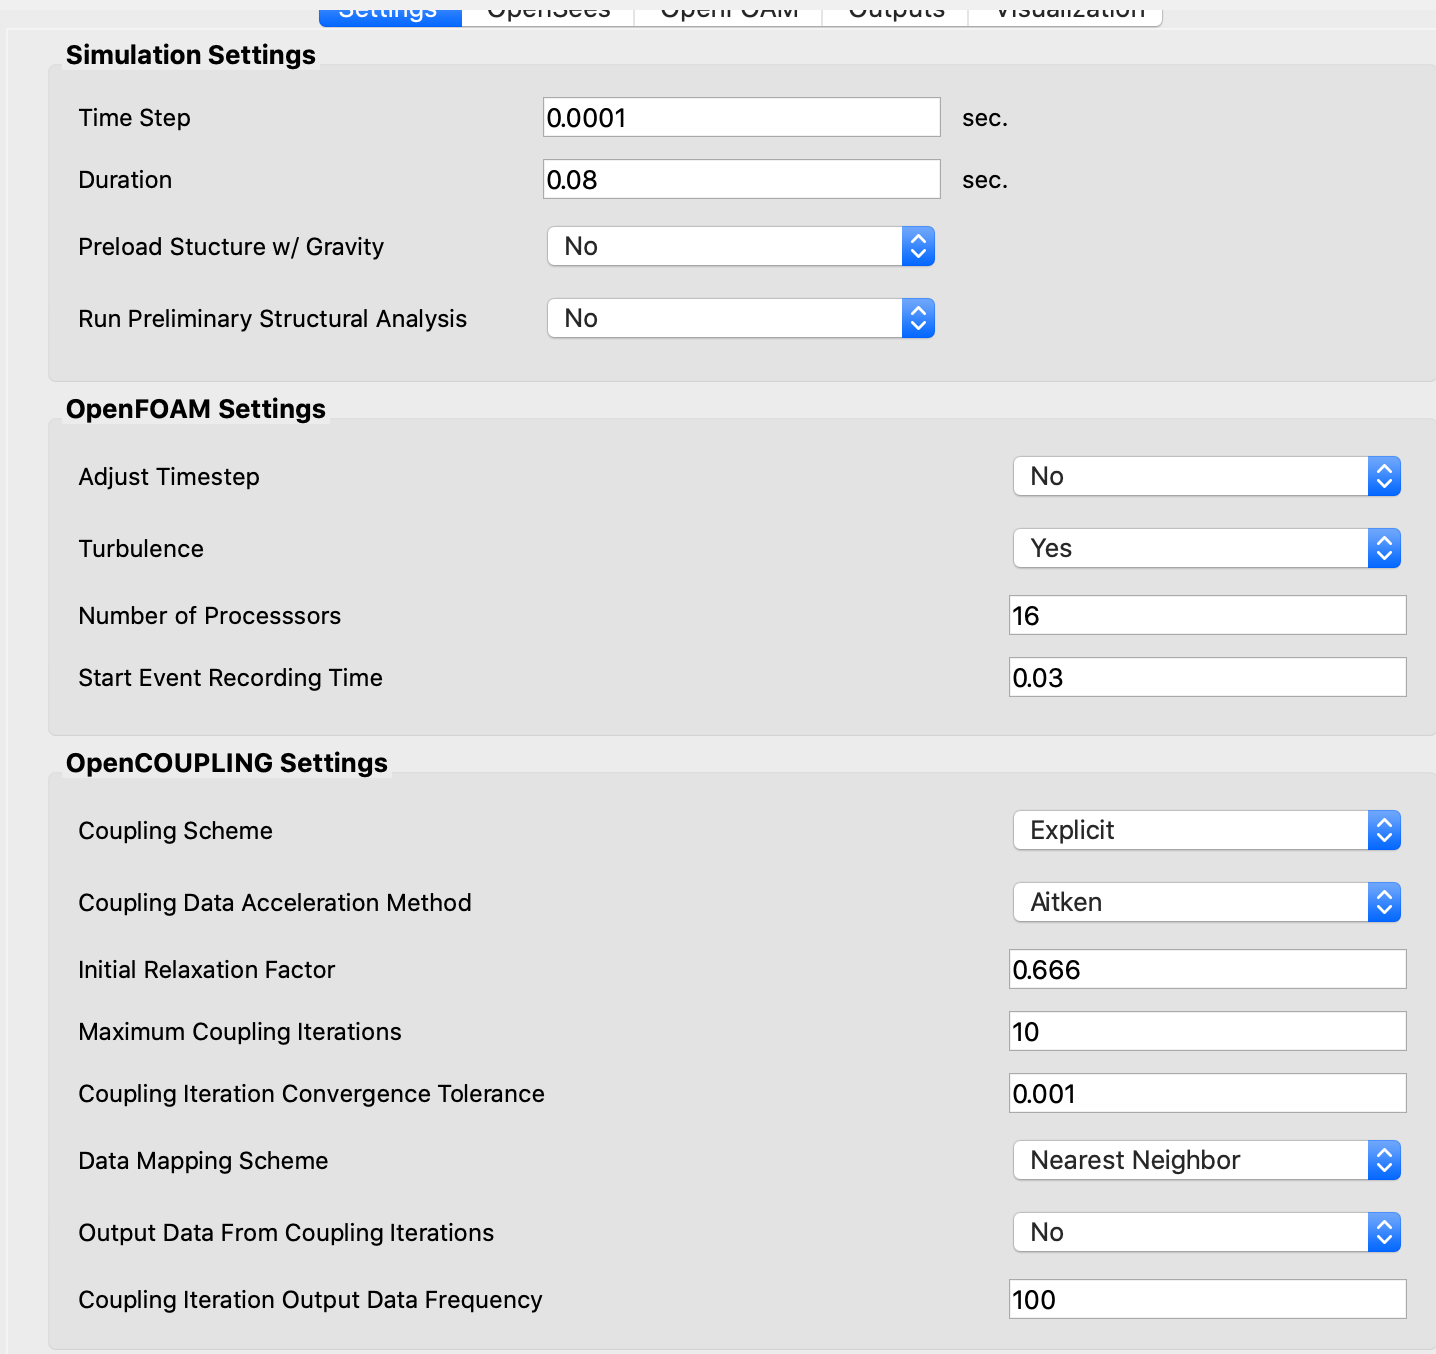Expand the Output Data From Coupling Iterations dropdown
1436x1354 pixels.
(1207, 1232)
